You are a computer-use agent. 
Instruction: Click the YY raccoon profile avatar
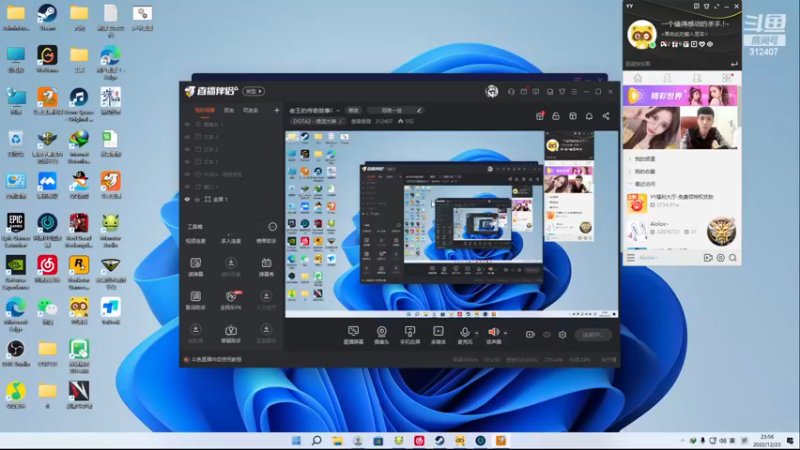(x=641, y=35)
